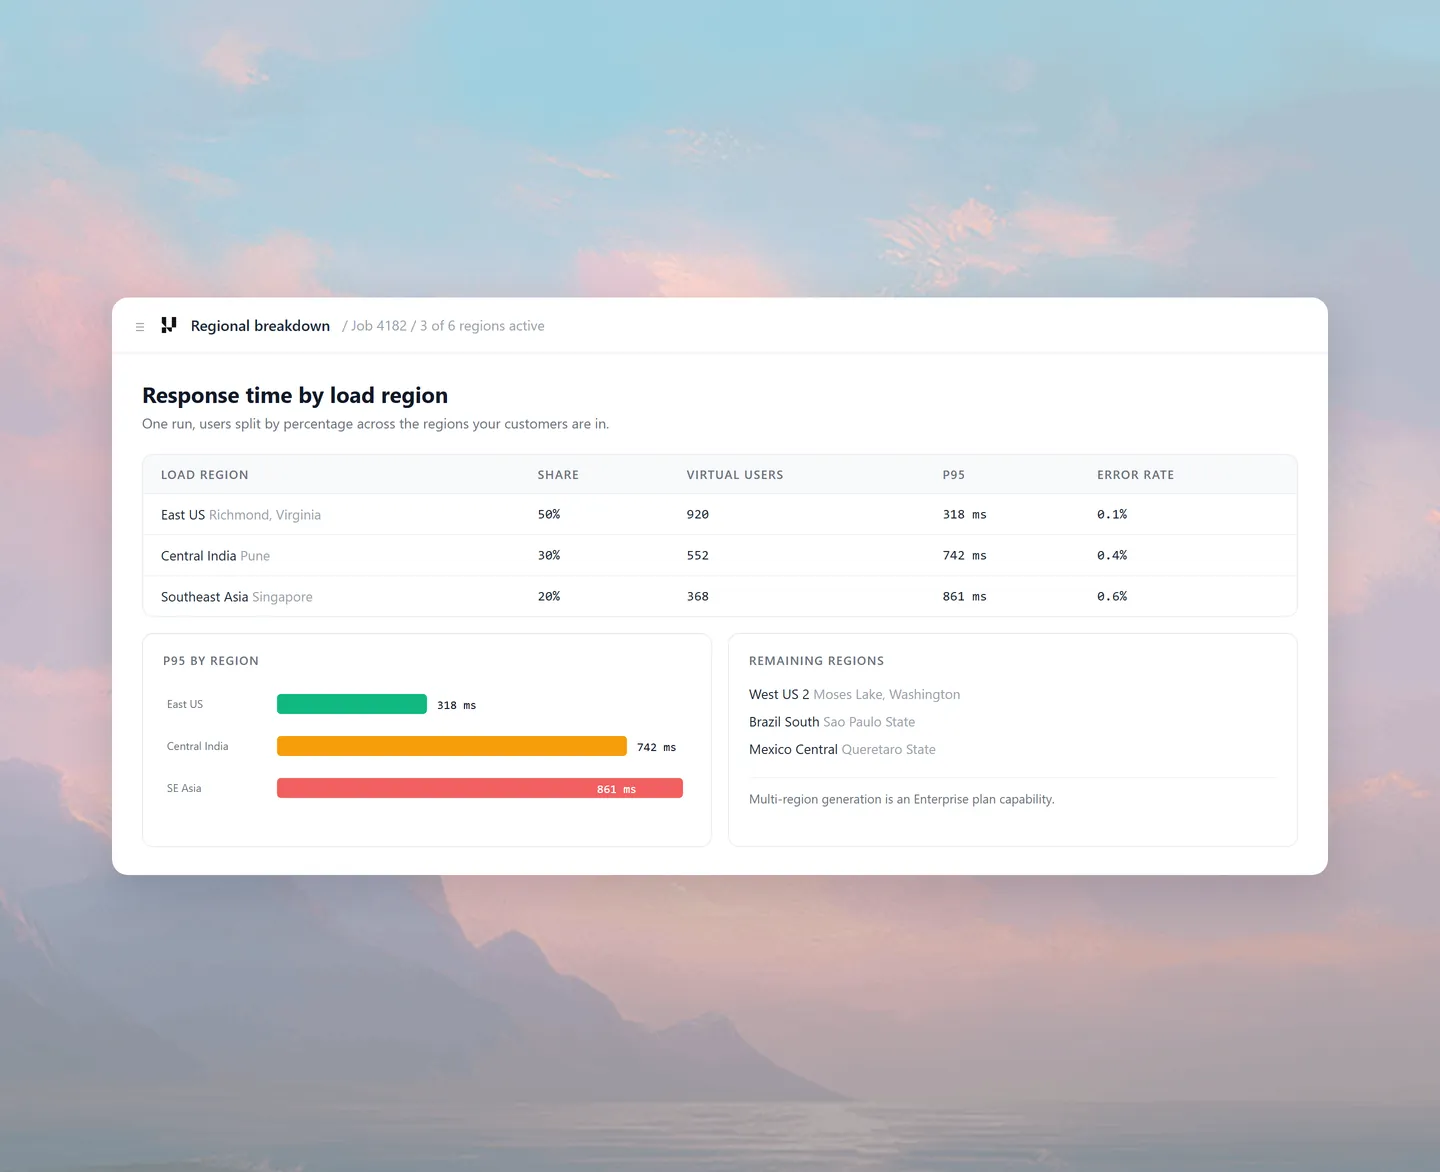Click the 20% share value

(x=549, y=597)
